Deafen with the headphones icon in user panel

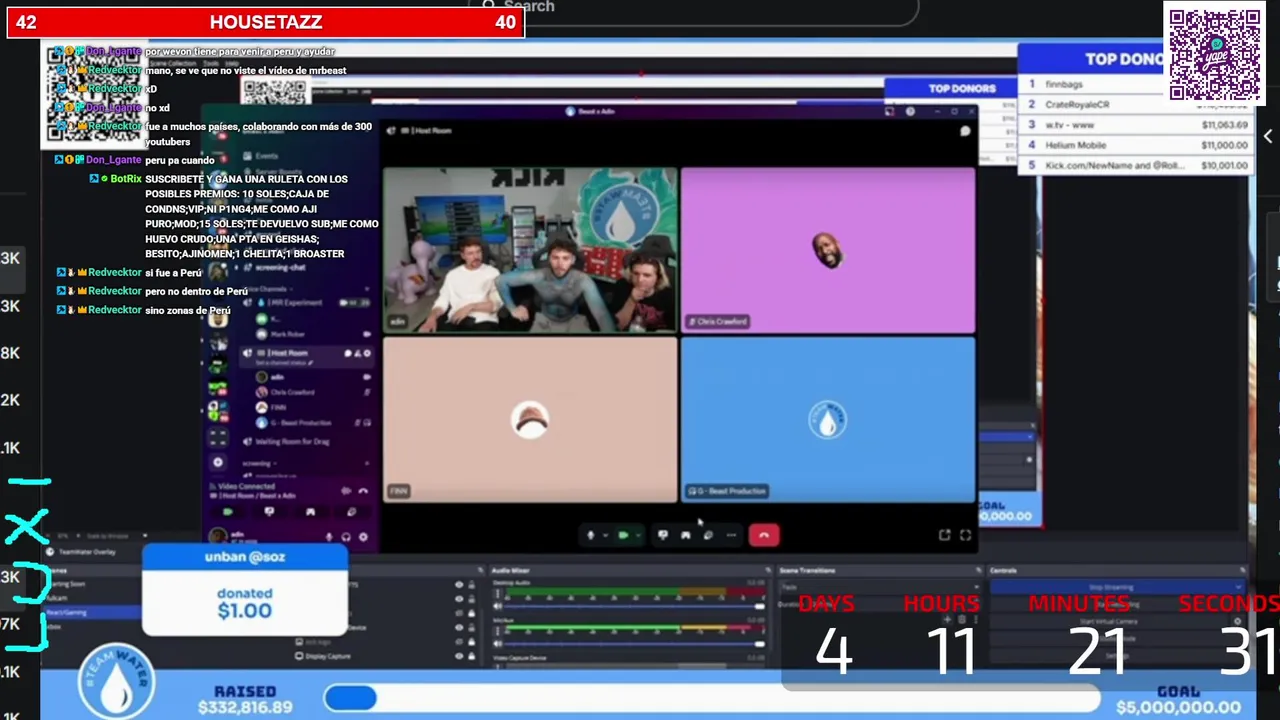coord(346,537)
